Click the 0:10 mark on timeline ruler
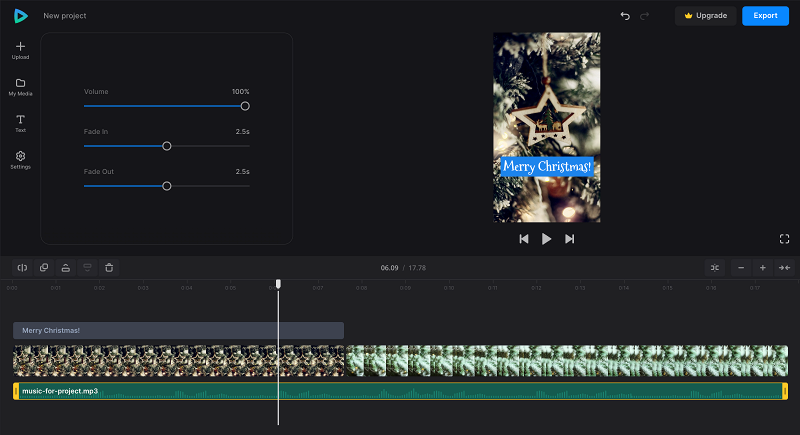The height and width of the screenshot is (435, 800). point(449,288)
